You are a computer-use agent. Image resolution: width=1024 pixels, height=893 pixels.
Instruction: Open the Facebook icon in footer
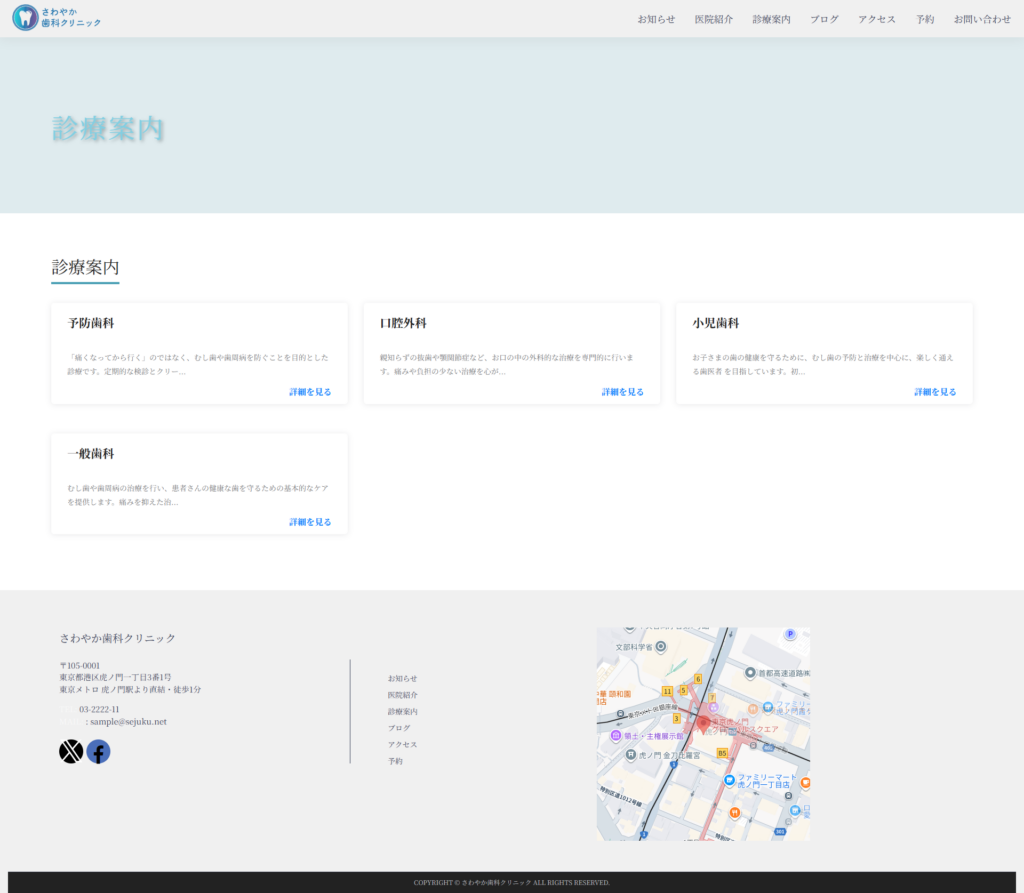(x=98, y=752)
